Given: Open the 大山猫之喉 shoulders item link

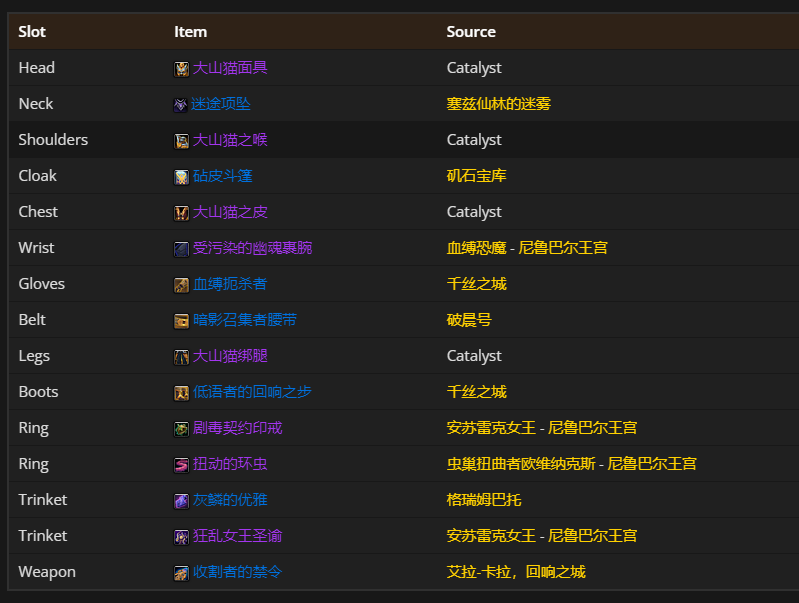Looking at the screenshot, I should pos(230,140).
